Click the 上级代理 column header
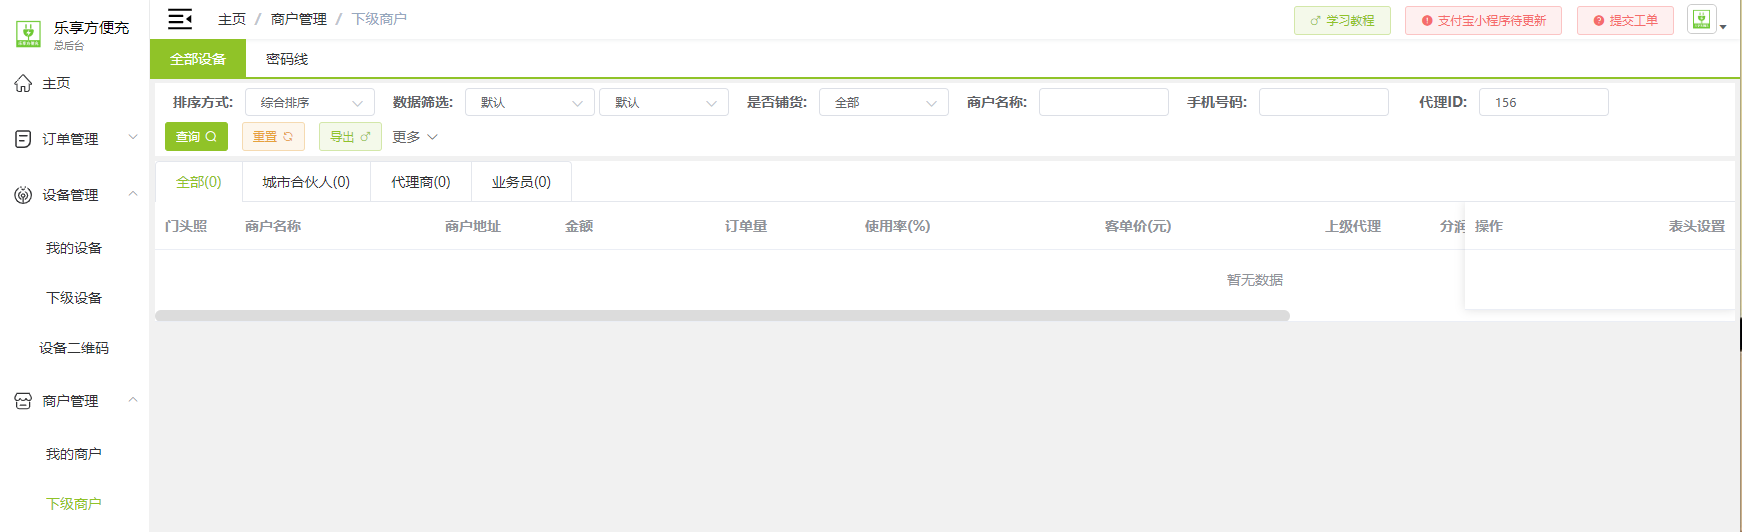The width and height of the screenshot is (1742, 532). (1353, 226)
